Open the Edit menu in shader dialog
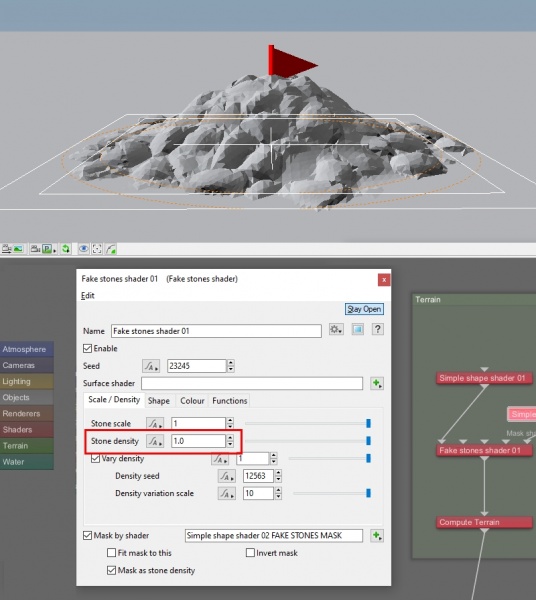Viewport: 536px width, 600px height. click(88, 296)
